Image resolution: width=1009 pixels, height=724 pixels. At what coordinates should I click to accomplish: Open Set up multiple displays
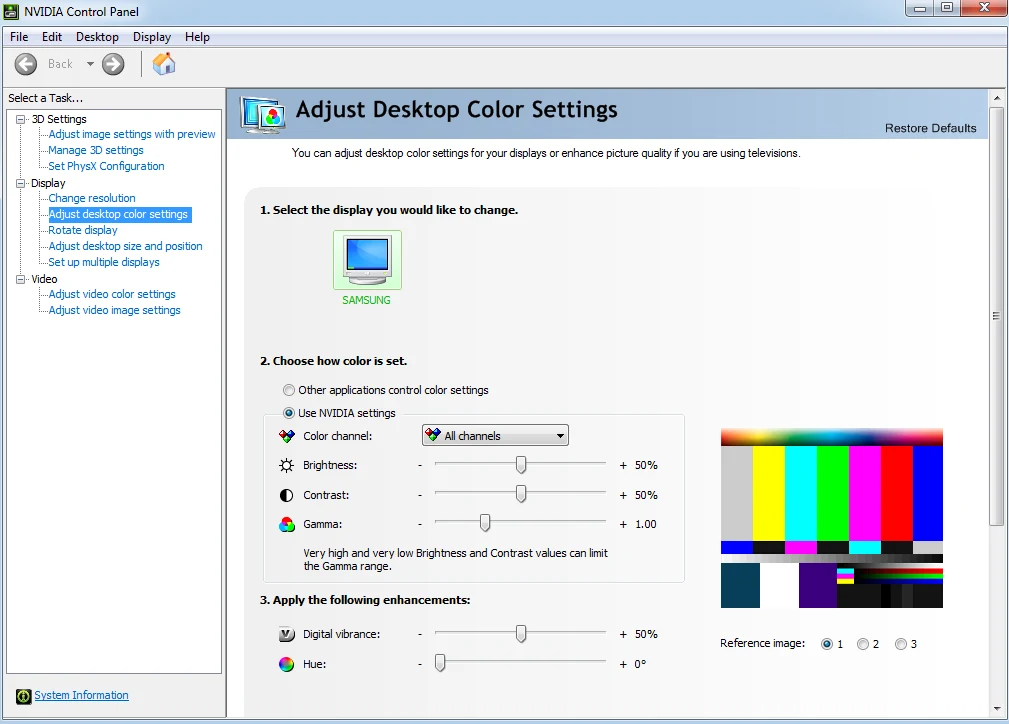click(104, 262)
